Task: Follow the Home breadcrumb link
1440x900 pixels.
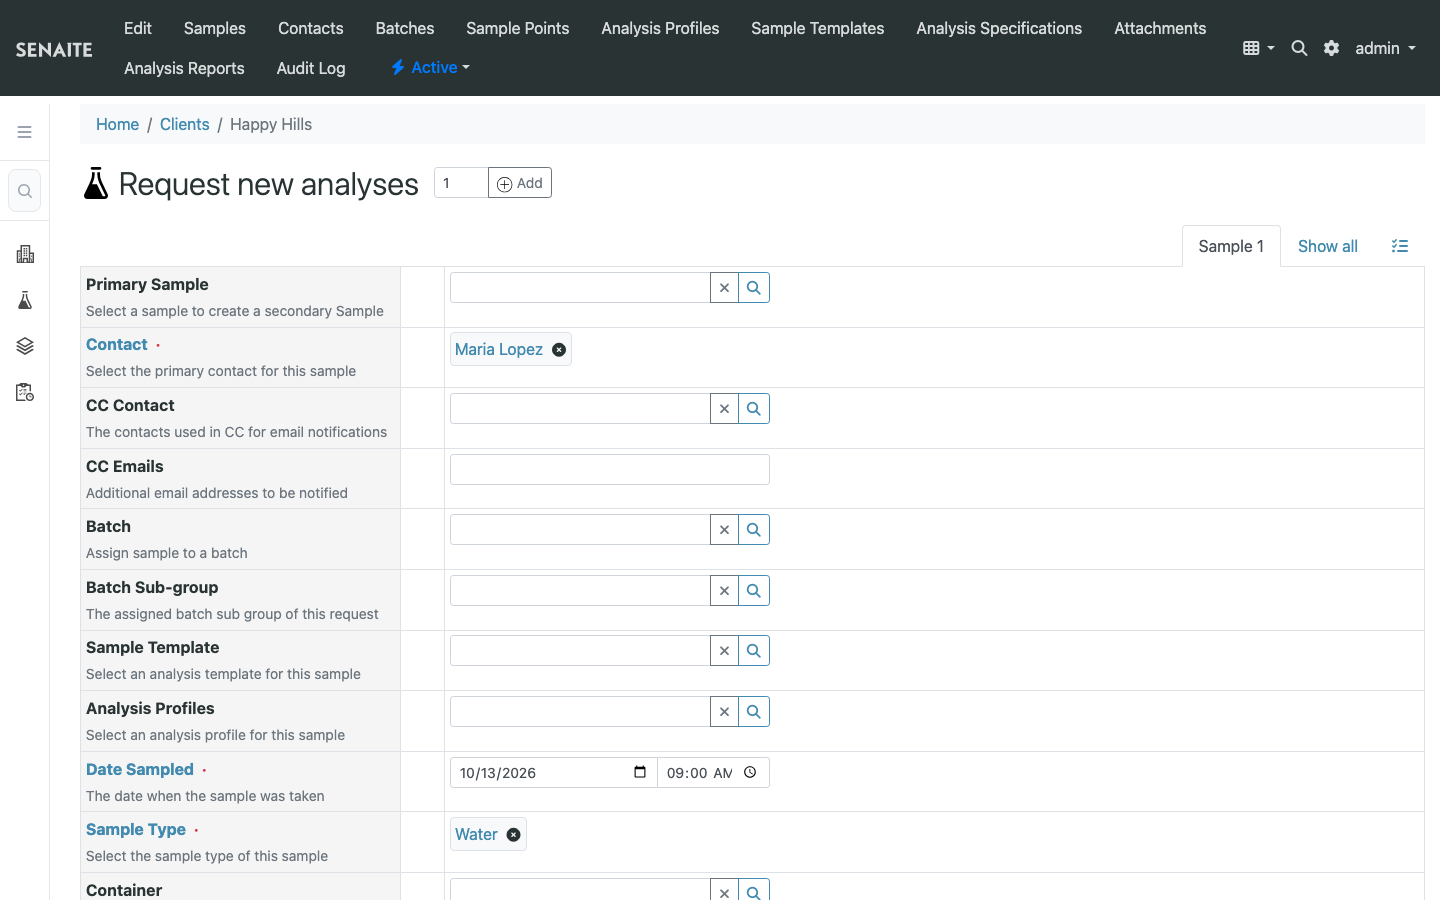Action: tap(117, 124)
